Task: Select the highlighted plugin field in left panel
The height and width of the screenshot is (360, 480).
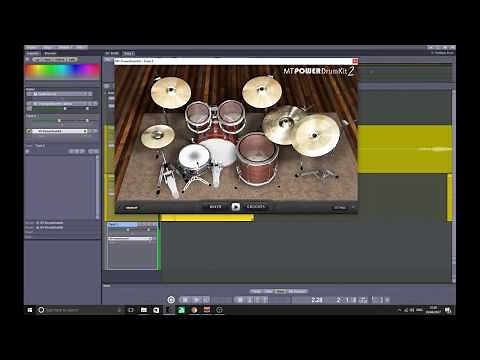Action: [59, 131]
